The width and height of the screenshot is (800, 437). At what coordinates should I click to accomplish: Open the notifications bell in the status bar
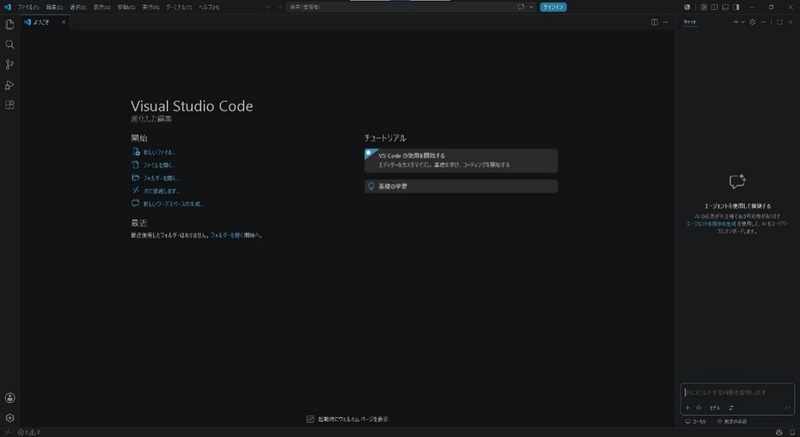pyautogui.click(x=792, y=432)
